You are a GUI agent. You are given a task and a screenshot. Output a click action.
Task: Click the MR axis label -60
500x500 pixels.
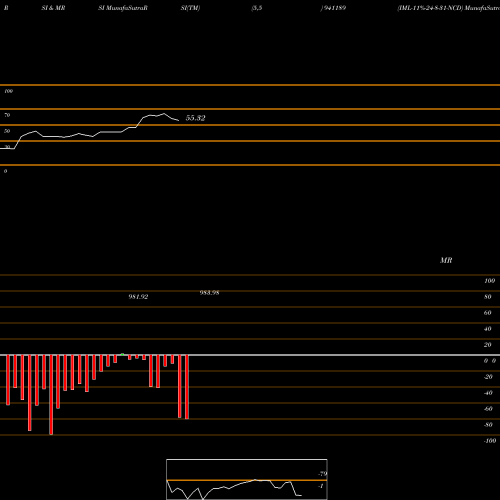click(488, 409)
